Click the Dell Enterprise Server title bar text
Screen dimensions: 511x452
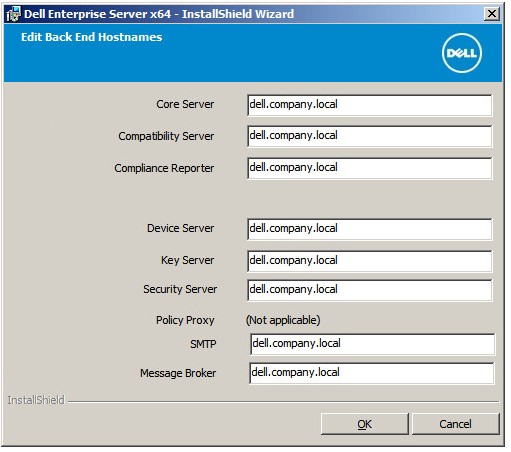point(159,14)
